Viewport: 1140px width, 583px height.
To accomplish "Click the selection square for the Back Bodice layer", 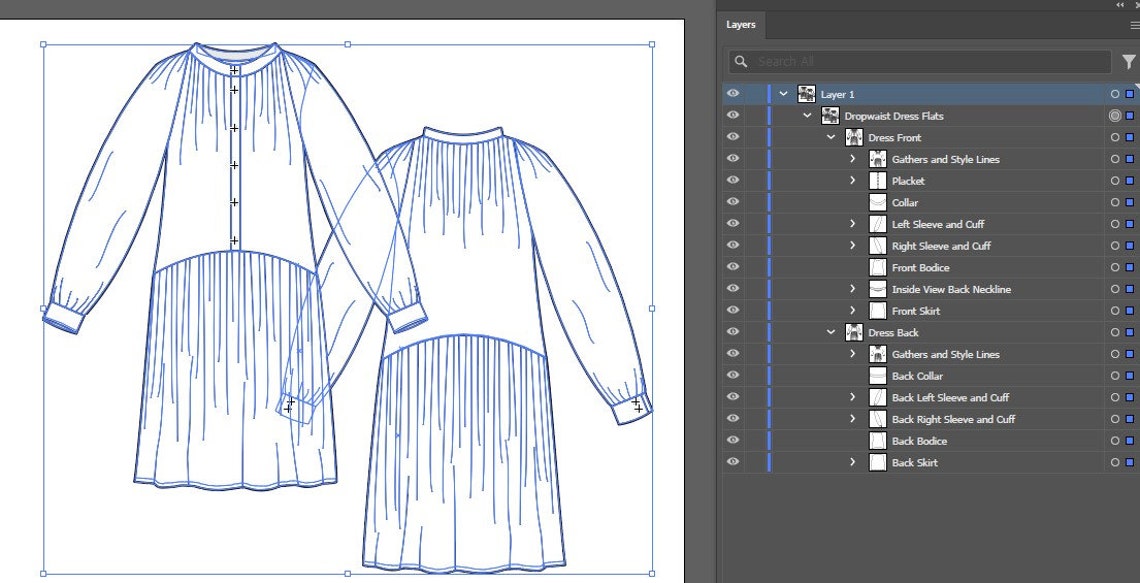I will pos(1130,440).
